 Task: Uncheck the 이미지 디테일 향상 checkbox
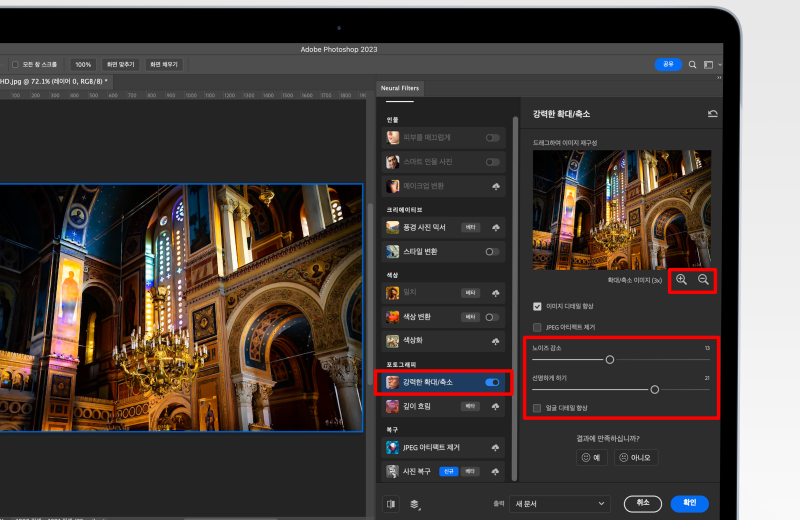click(537, 306)
